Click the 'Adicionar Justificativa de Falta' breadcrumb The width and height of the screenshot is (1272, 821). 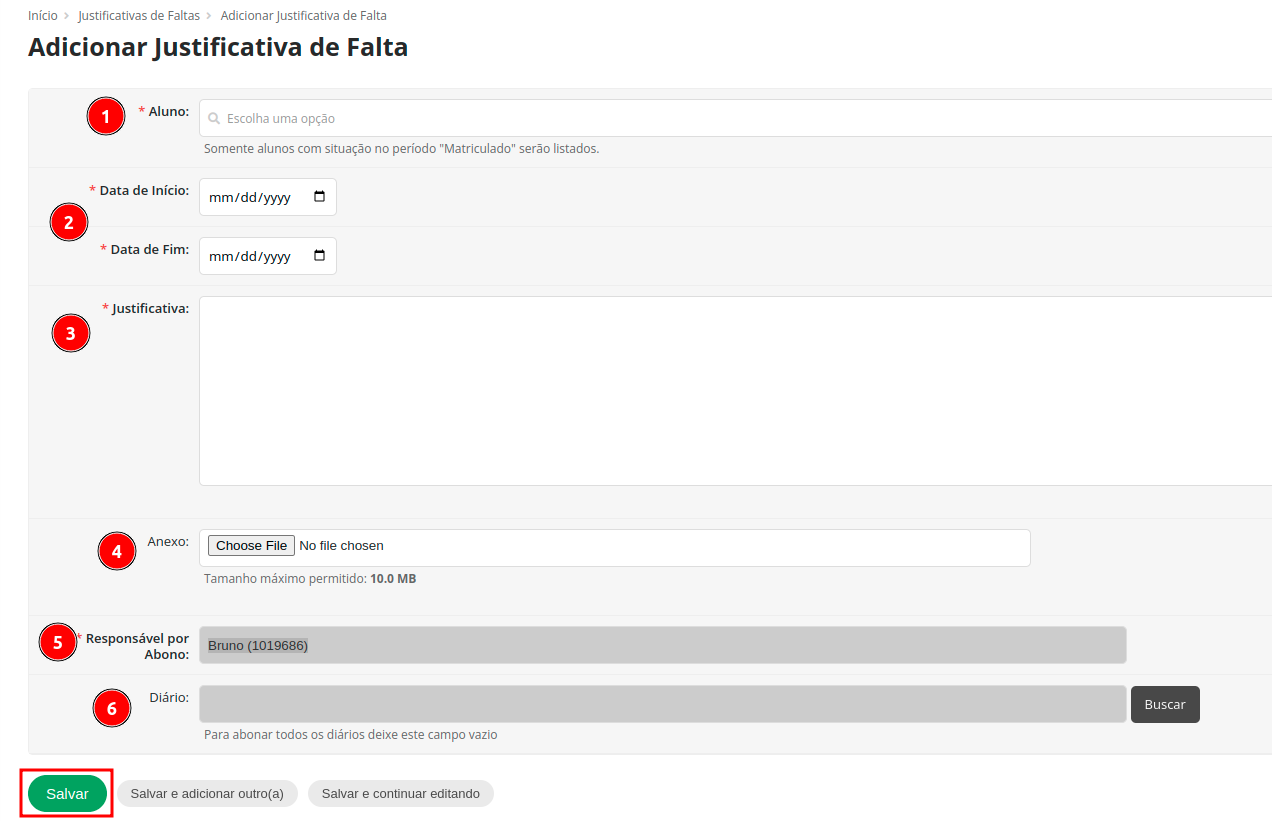coord(303,16)
